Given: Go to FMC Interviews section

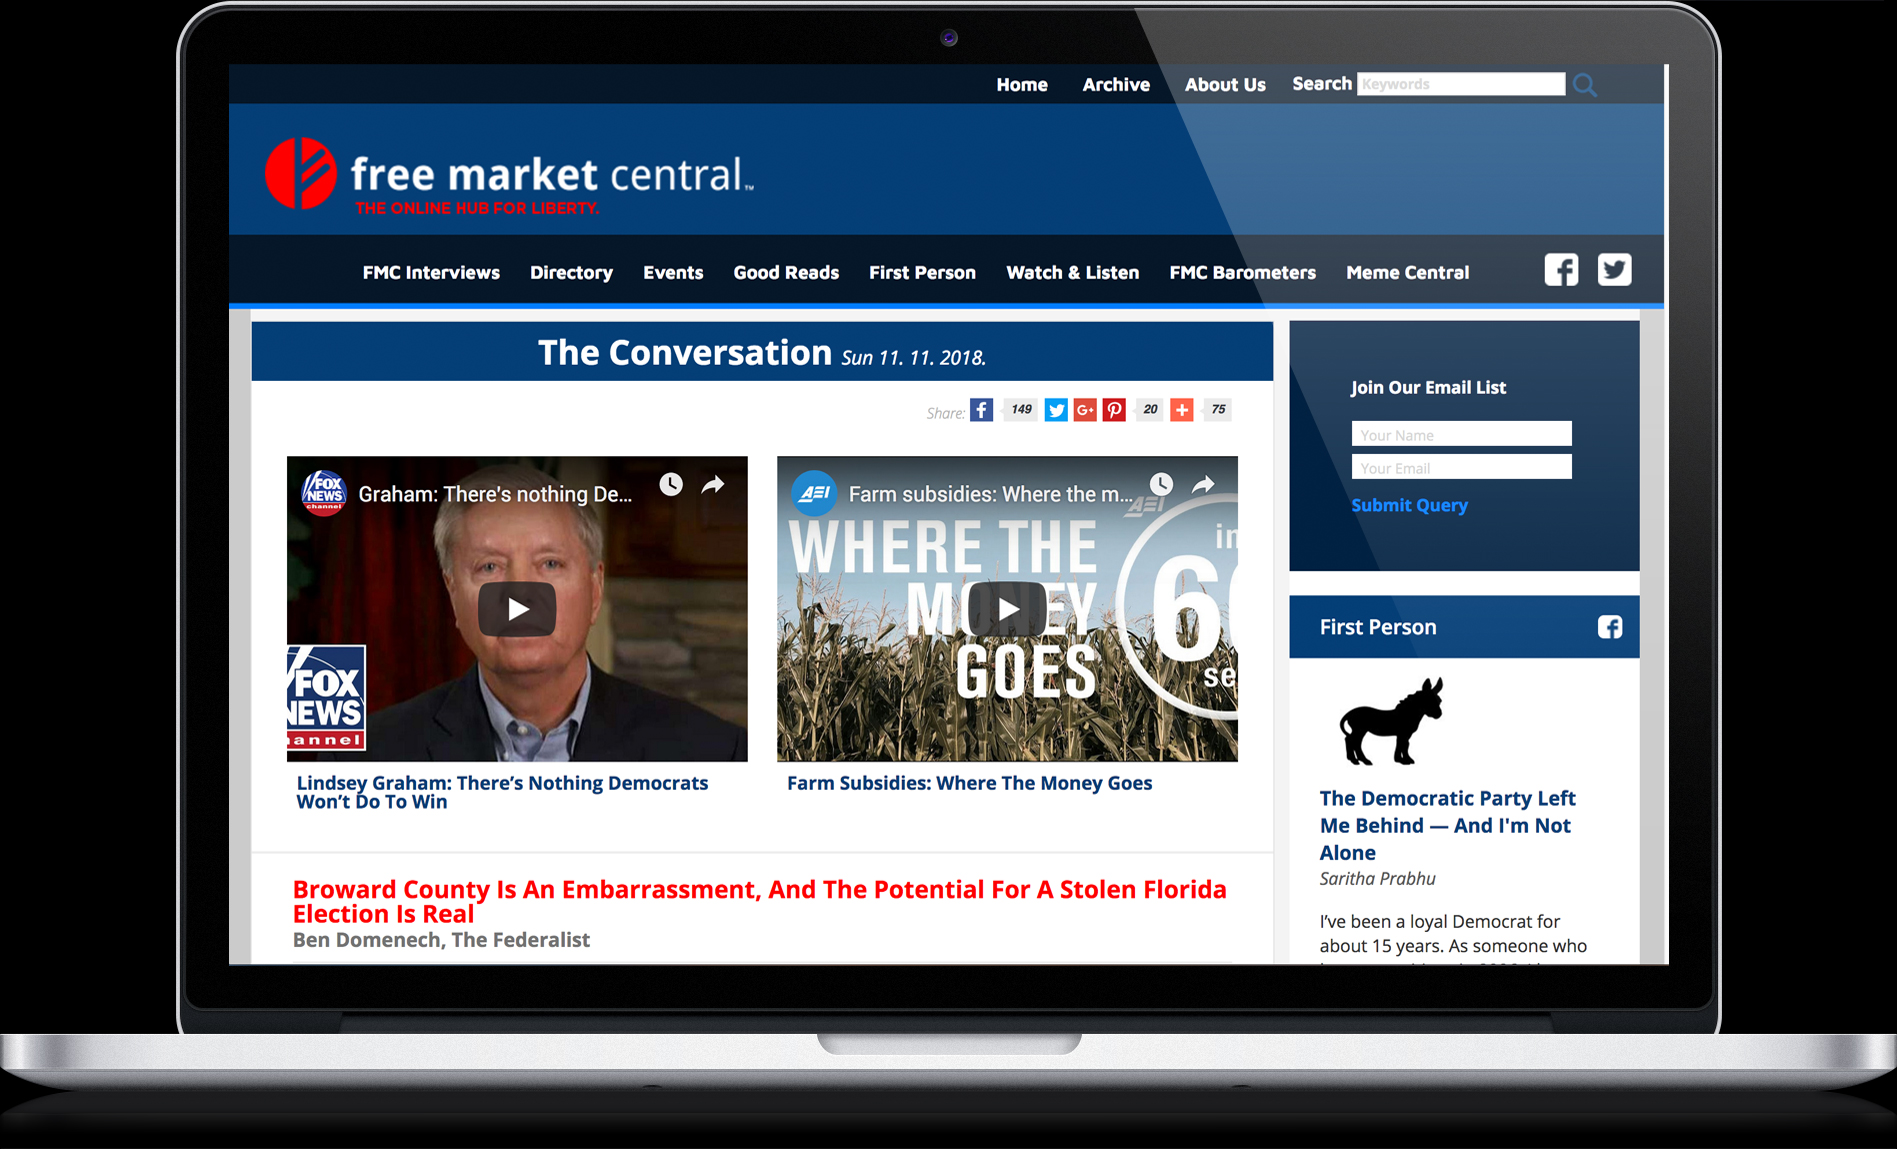Looking at the screenshot, I should click(x=431, y=273).
